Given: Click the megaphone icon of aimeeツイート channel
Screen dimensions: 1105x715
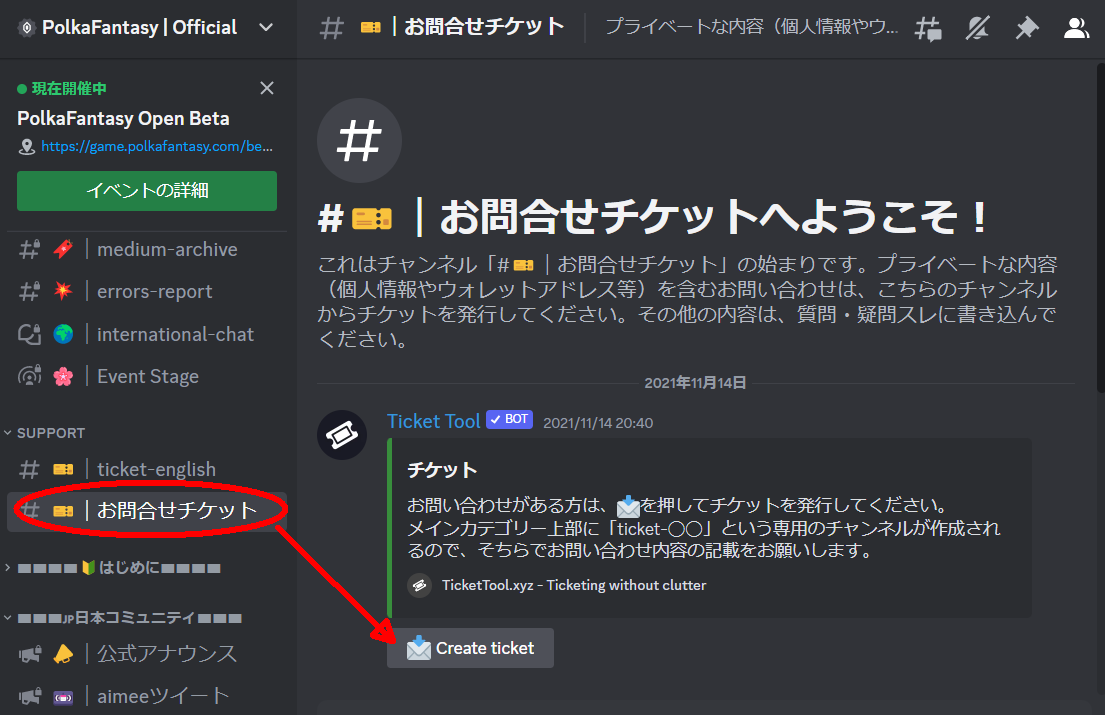Looking at the screenshot, I should click(30, 696).
